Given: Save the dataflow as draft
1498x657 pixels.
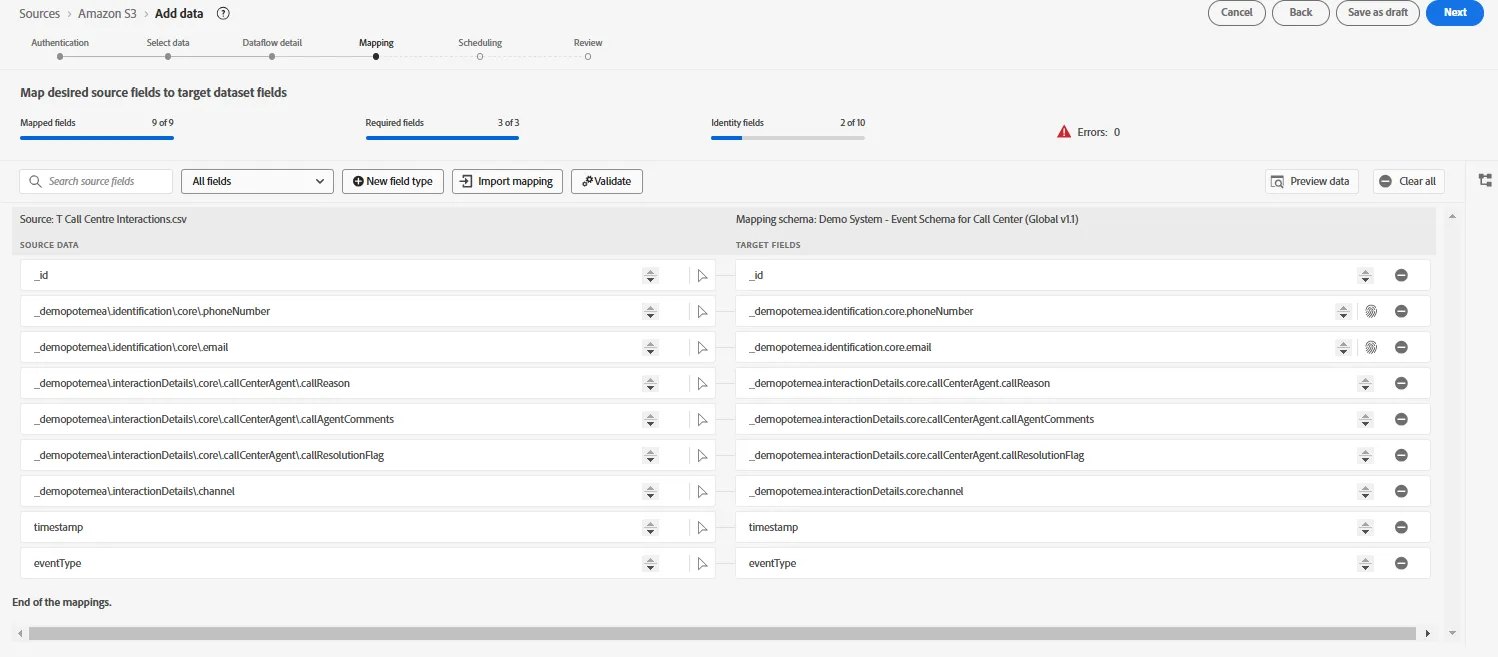Looking at the screenshot, I should pos(1378,13).
